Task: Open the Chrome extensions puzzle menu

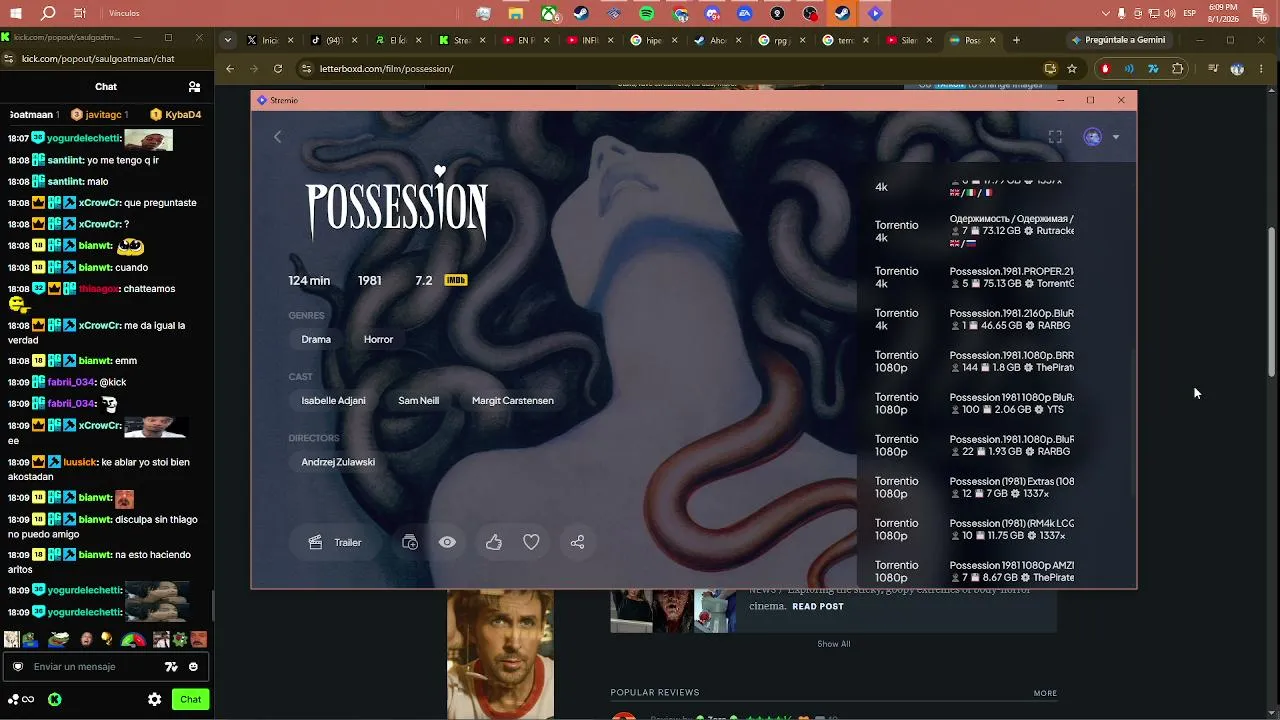Action: (1177, 69)
